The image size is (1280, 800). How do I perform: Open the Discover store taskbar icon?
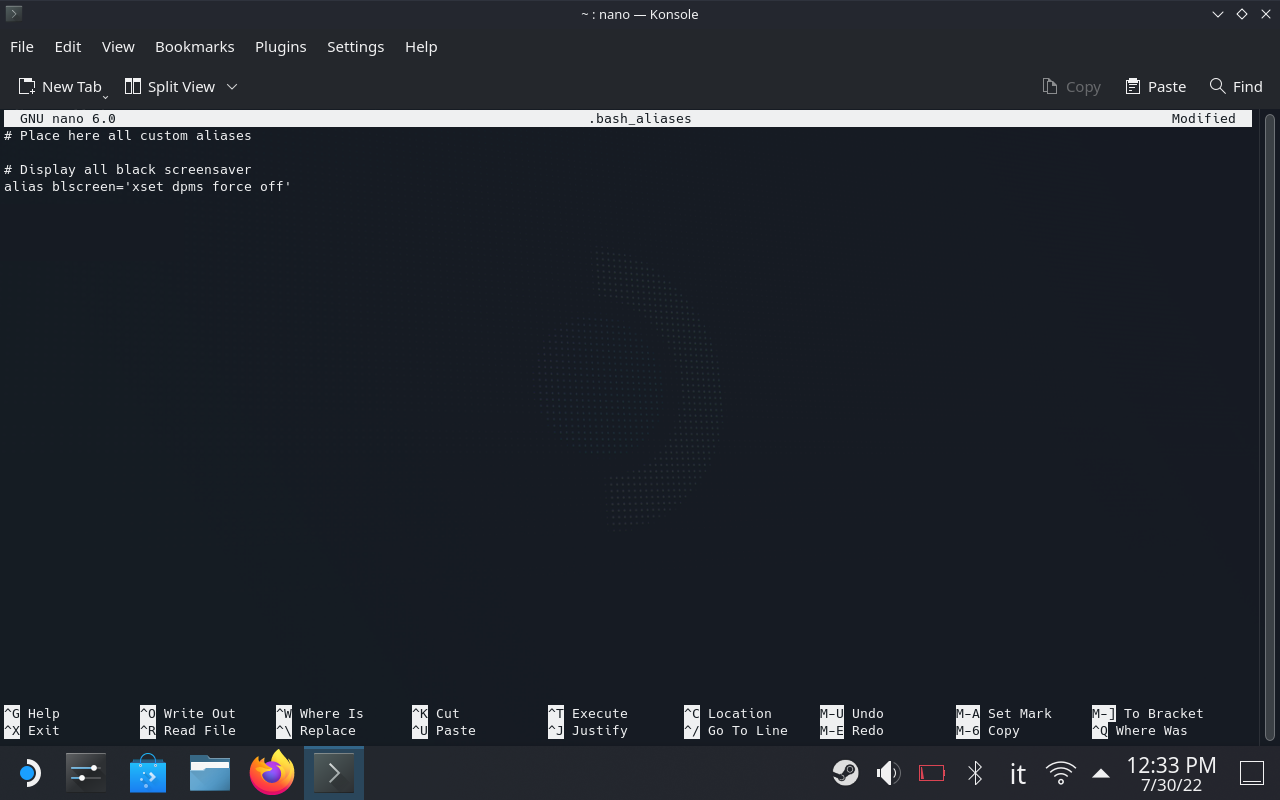[148, 773]
